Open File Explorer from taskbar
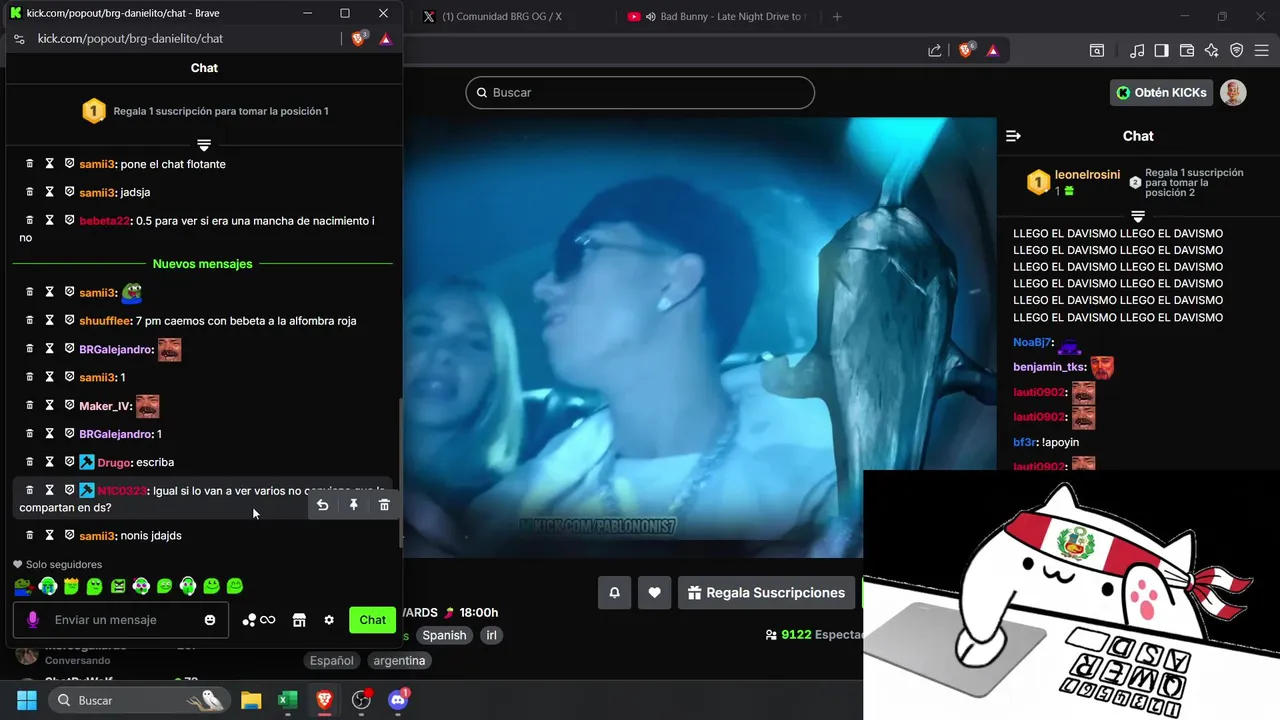This screenshot has width=1280, height=720. (x=251, y=700)
